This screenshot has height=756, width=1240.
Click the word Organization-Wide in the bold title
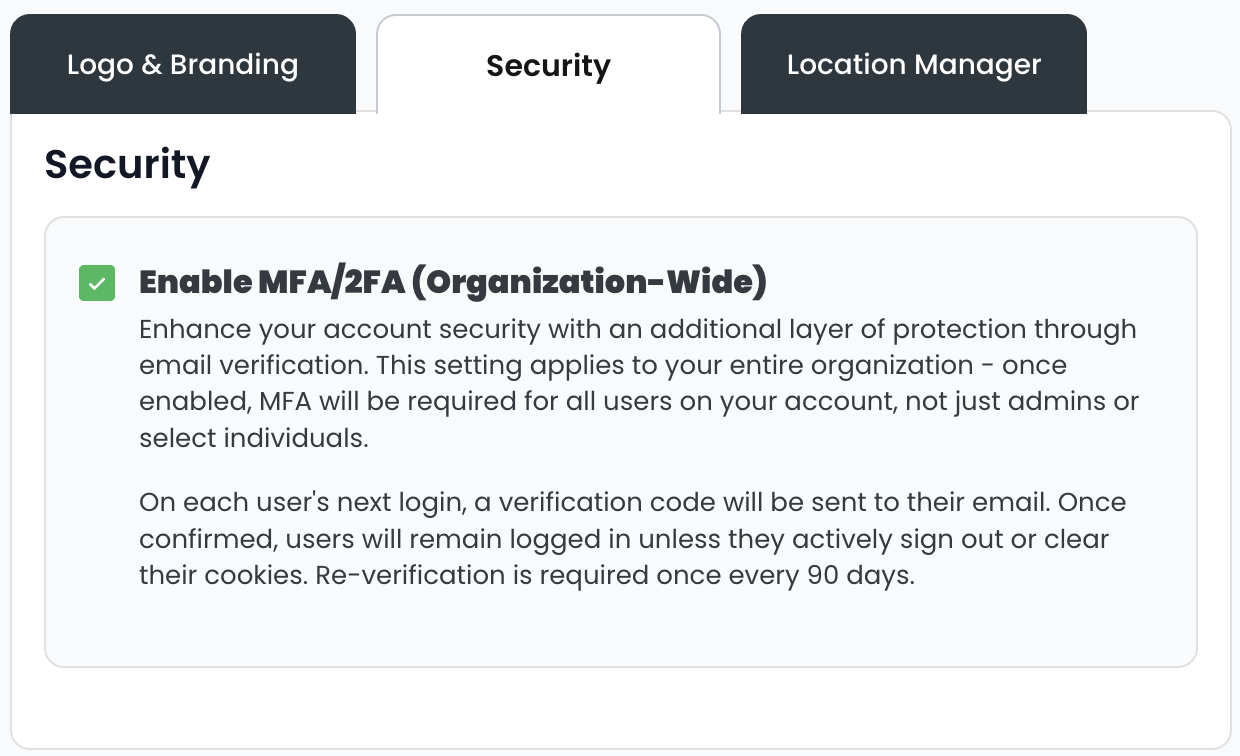589,283
